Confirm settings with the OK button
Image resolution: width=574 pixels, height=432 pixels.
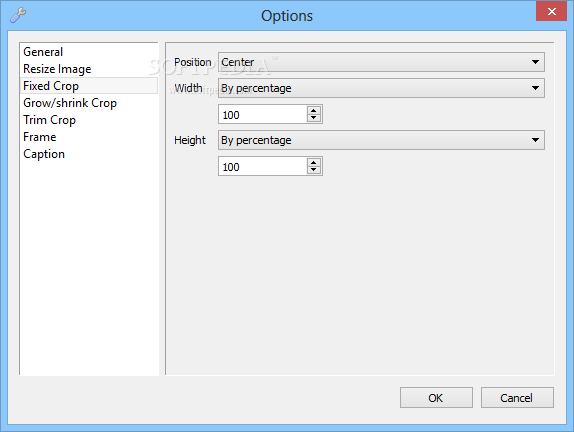point(436,398)
